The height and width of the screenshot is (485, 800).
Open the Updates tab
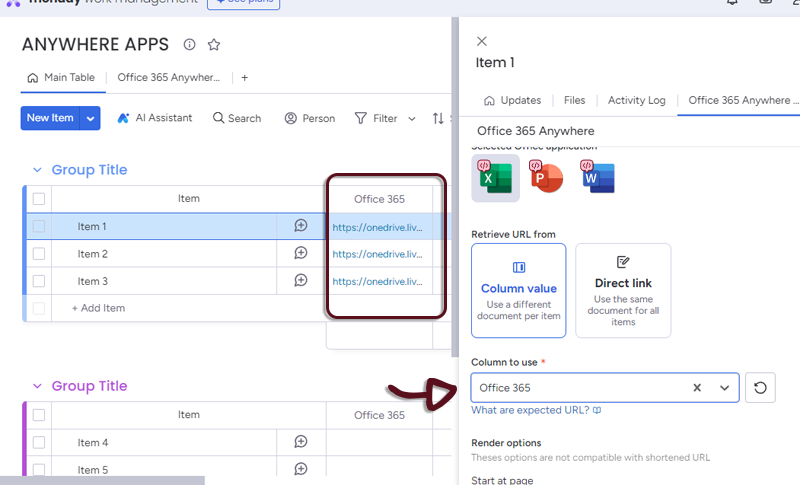pyautogui.click(x=512, y=101)
